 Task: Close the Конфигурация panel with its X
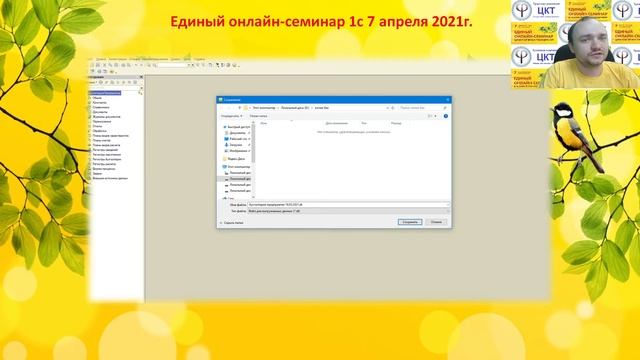pos(141,77)
